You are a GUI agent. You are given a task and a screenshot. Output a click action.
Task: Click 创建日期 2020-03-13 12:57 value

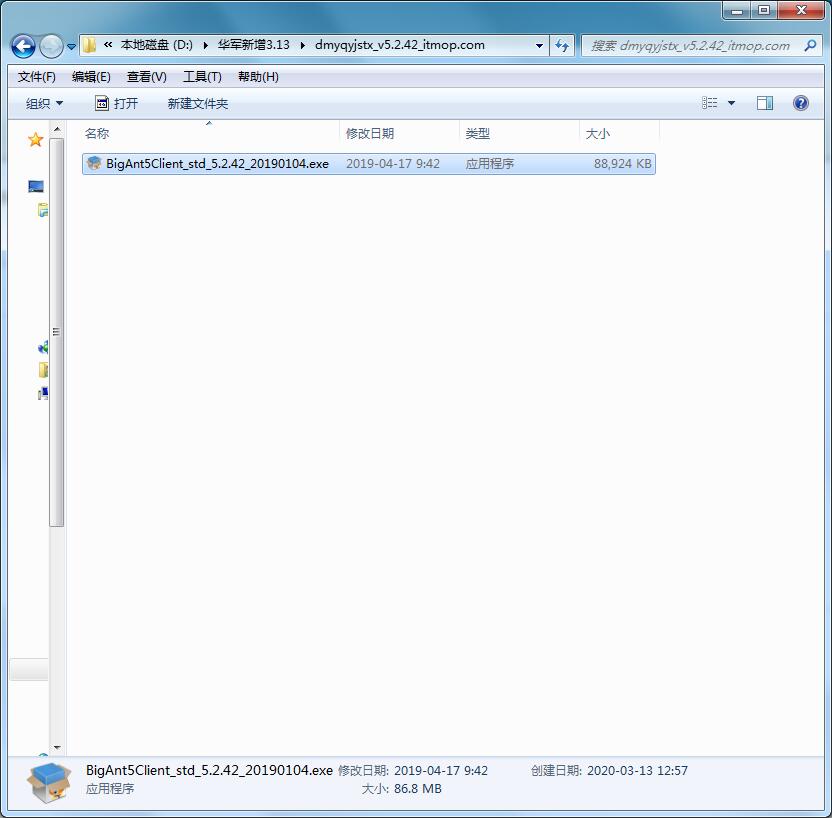point(637,770)
